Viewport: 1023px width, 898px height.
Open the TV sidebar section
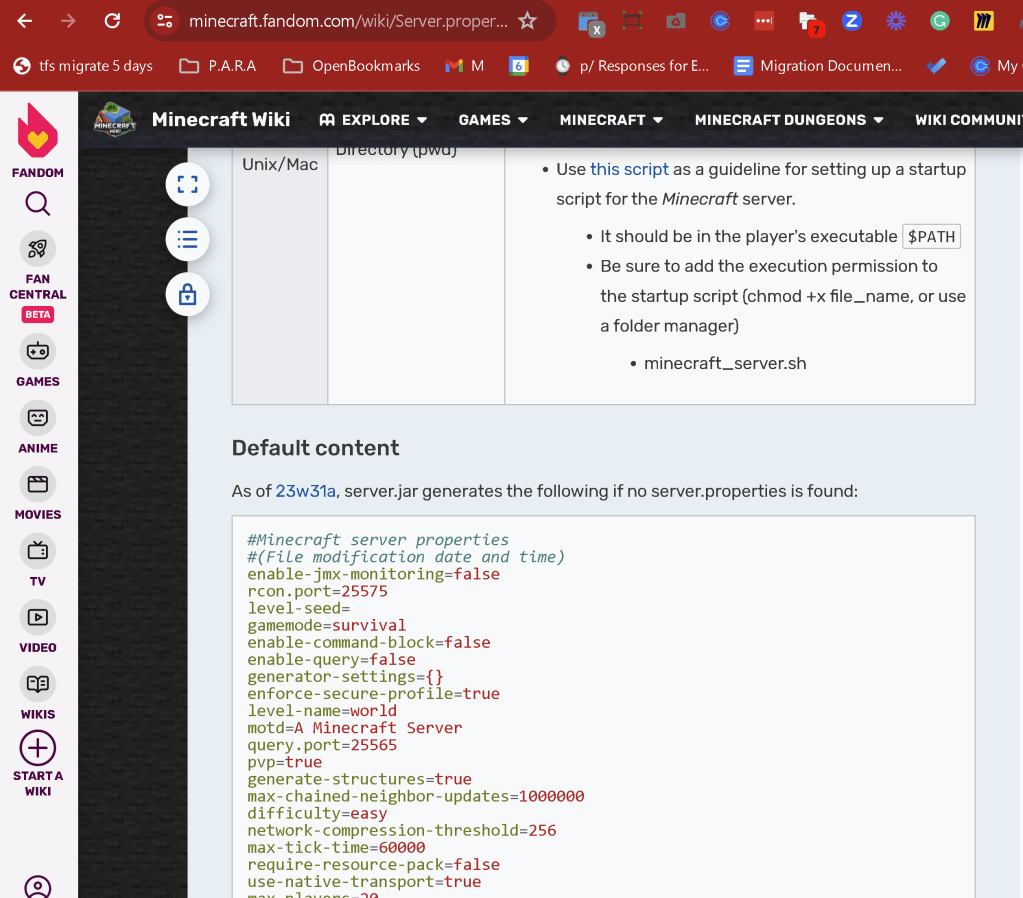click(x=38, y=562)
